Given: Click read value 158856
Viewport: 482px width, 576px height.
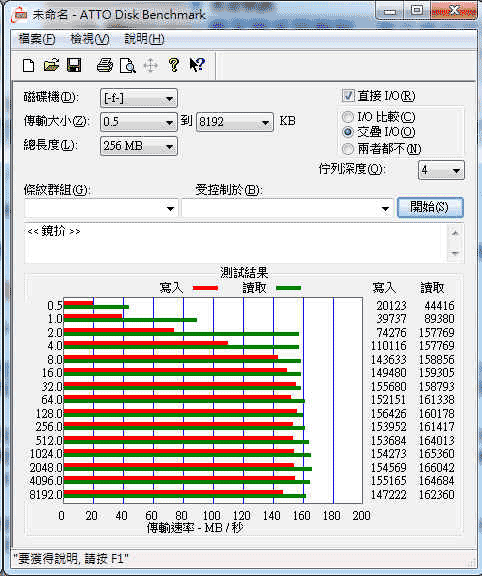Looking at the screenshot, I should click(x=437, y=360).
